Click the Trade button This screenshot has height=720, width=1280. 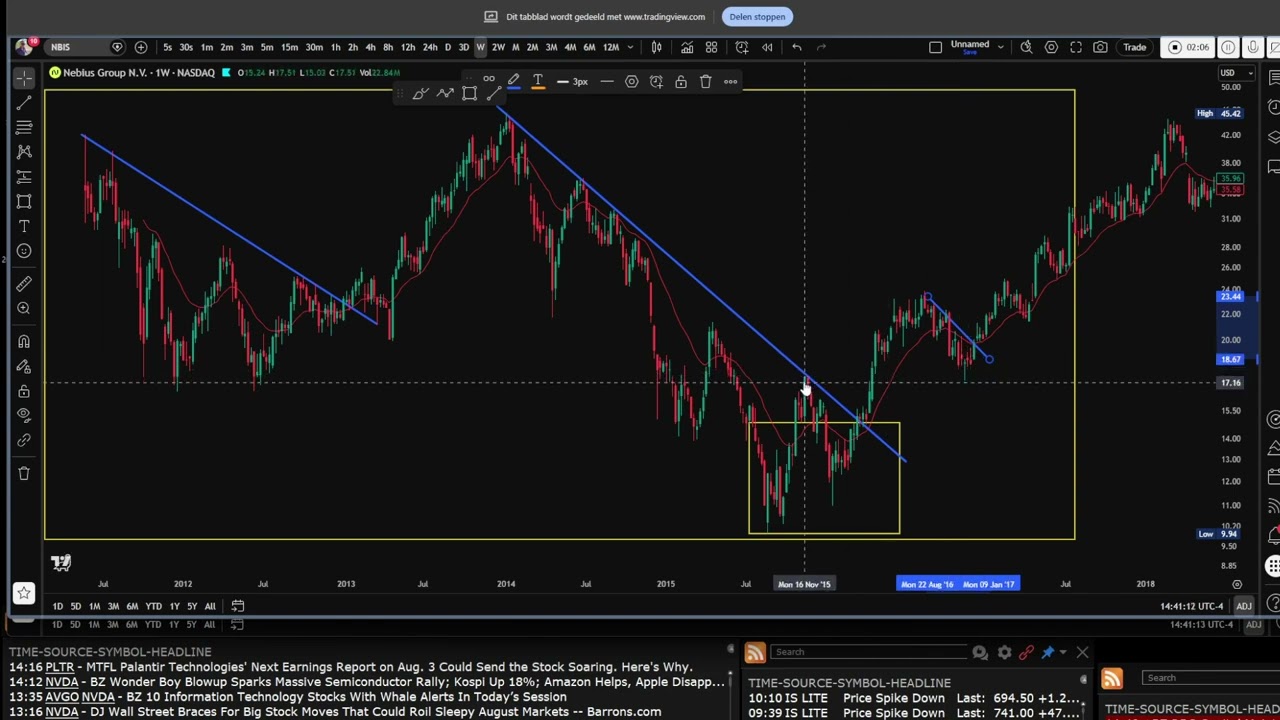[1134, 47]
